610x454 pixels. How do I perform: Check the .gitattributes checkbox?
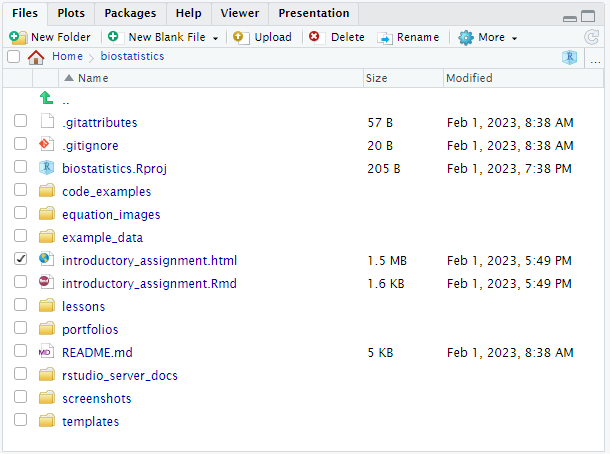coord(20,121)
